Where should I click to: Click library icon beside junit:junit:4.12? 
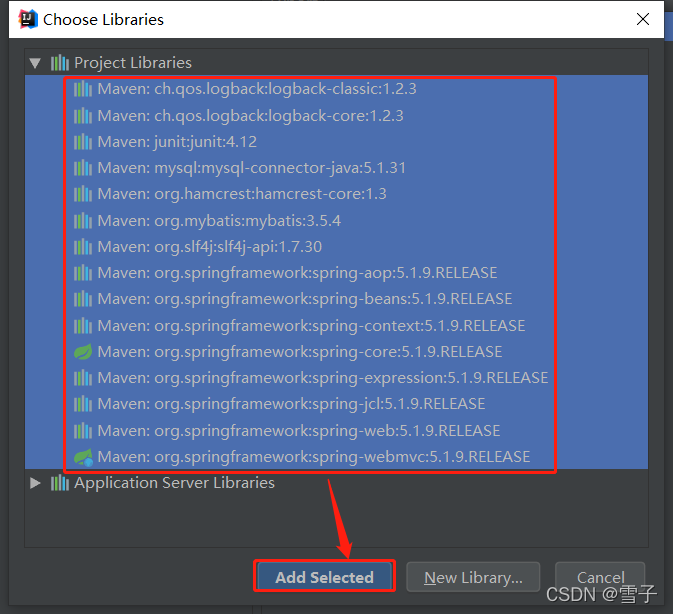tap(83, 142)
